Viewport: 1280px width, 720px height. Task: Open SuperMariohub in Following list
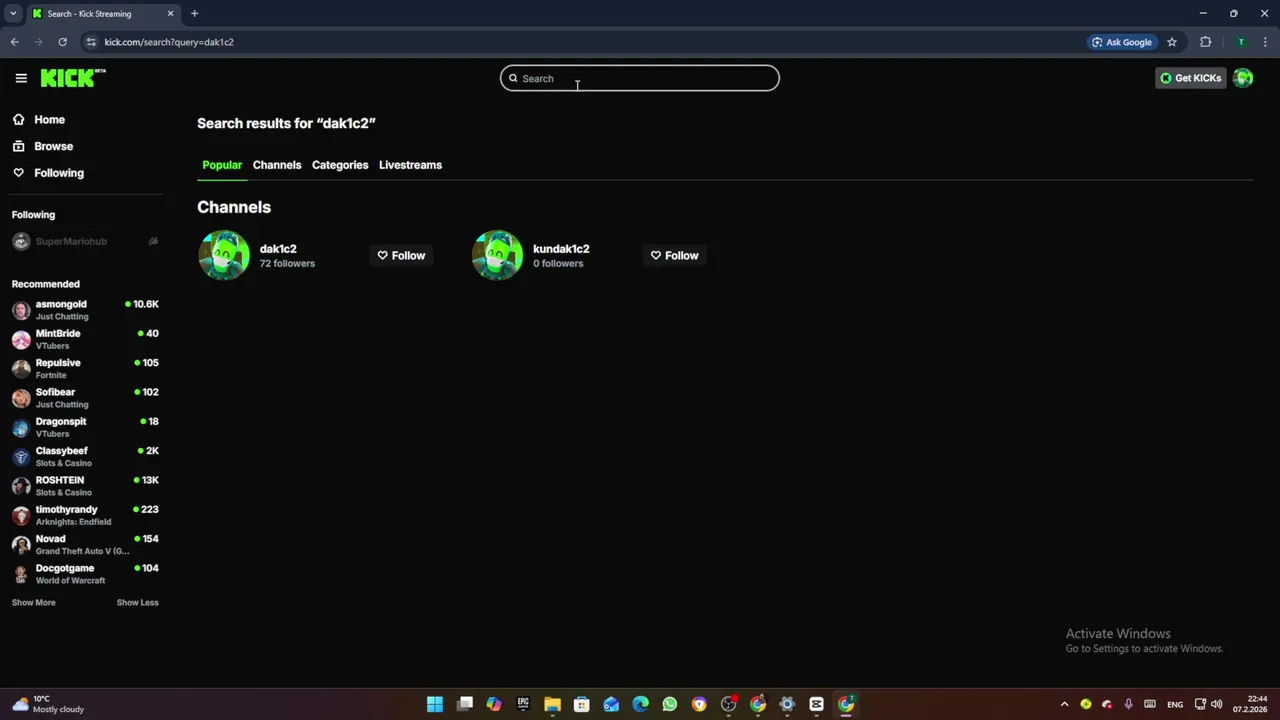71,241
